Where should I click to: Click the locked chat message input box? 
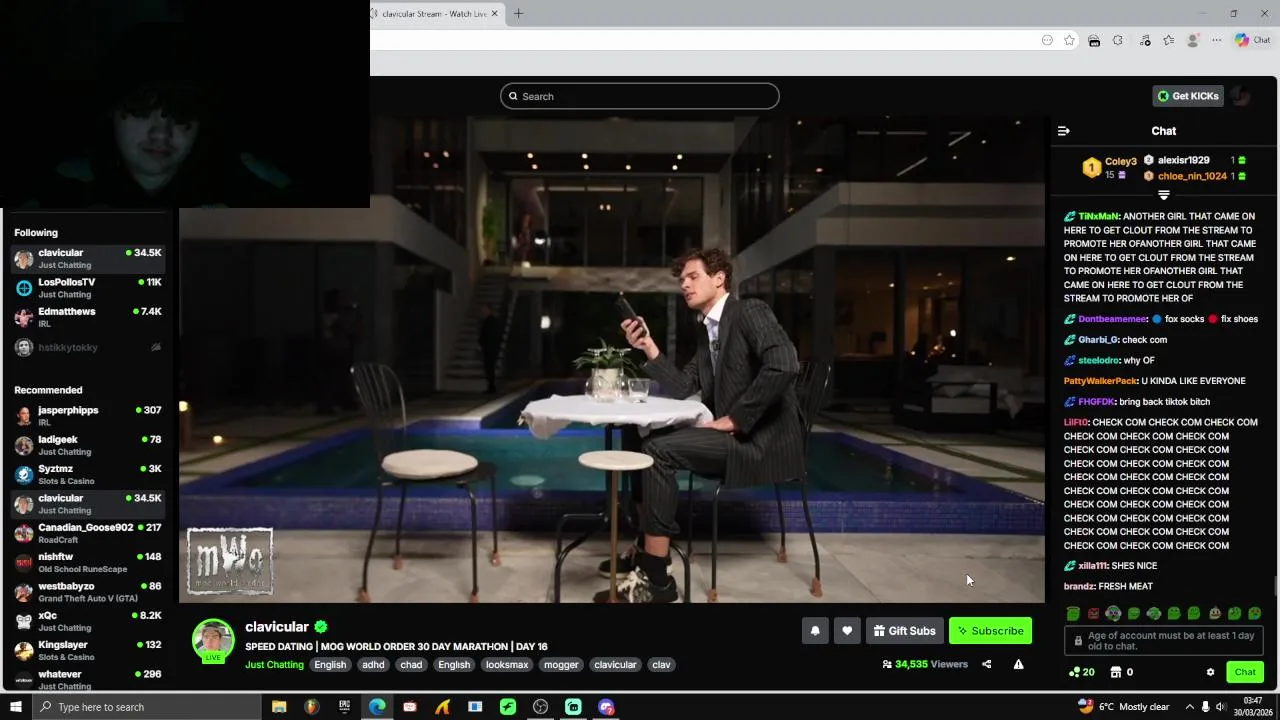1165,641
